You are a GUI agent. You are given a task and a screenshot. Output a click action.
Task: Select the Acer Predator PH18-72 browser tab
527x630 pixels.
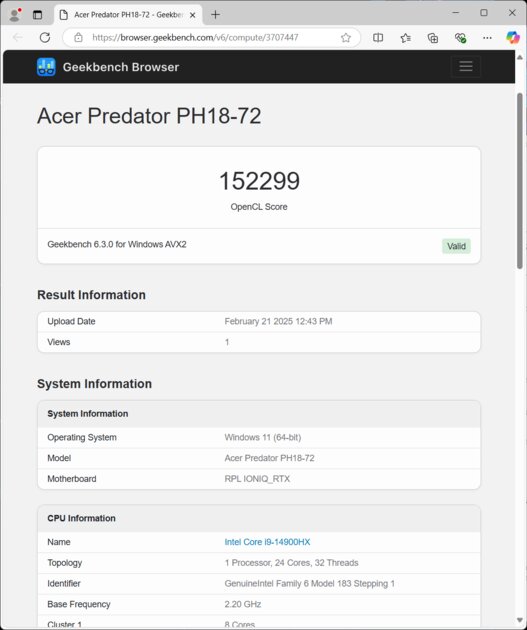pos(128,15)
